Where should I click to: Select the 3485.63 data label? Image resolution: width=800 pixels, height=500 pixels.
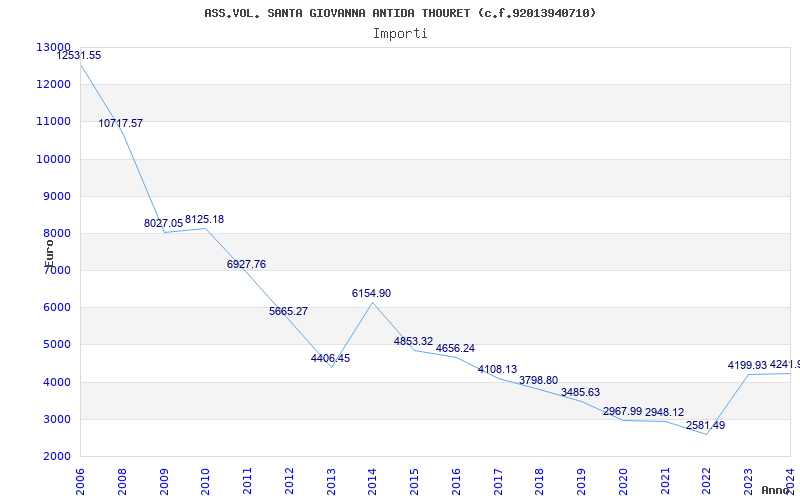[580, 392]
